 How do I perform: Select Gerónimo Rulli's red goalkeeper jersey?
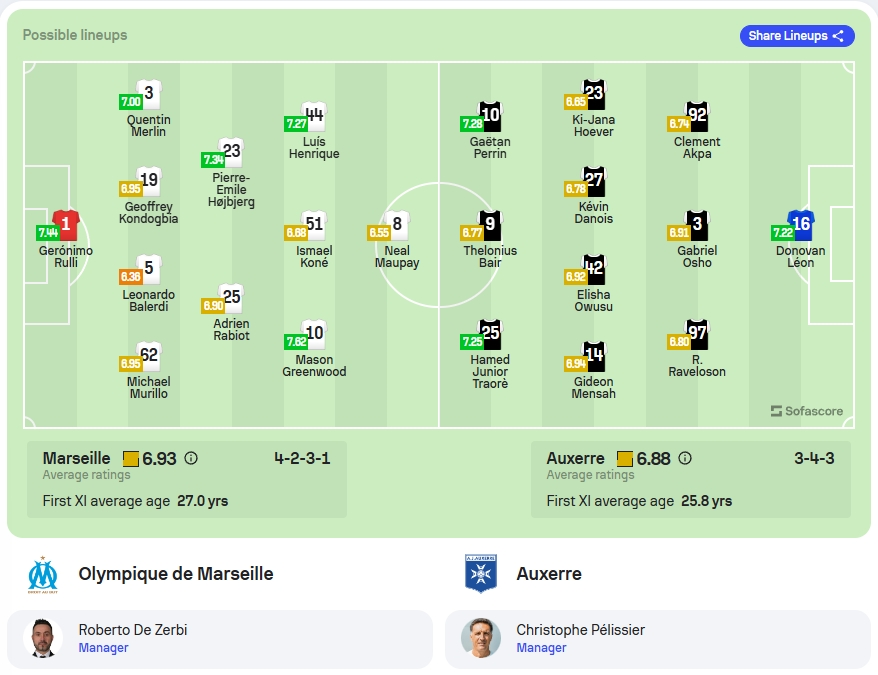66,225
